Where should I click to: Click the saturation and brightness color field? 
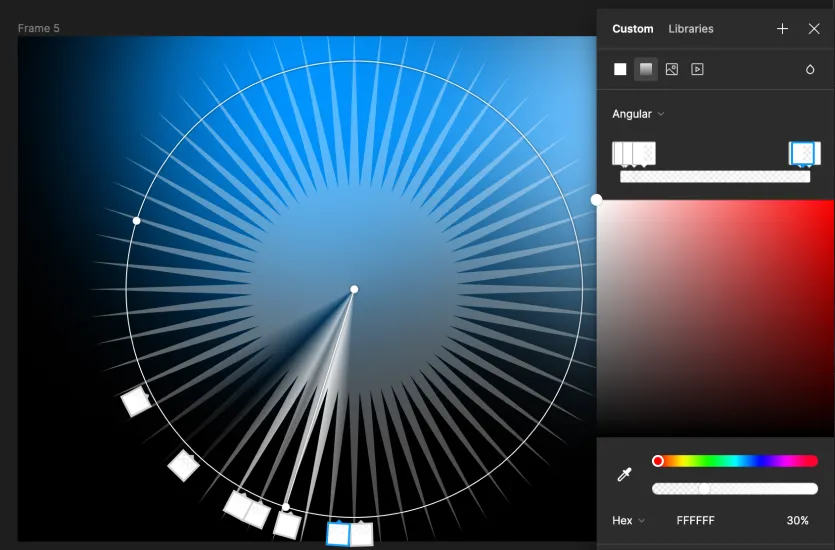(715, 318)
